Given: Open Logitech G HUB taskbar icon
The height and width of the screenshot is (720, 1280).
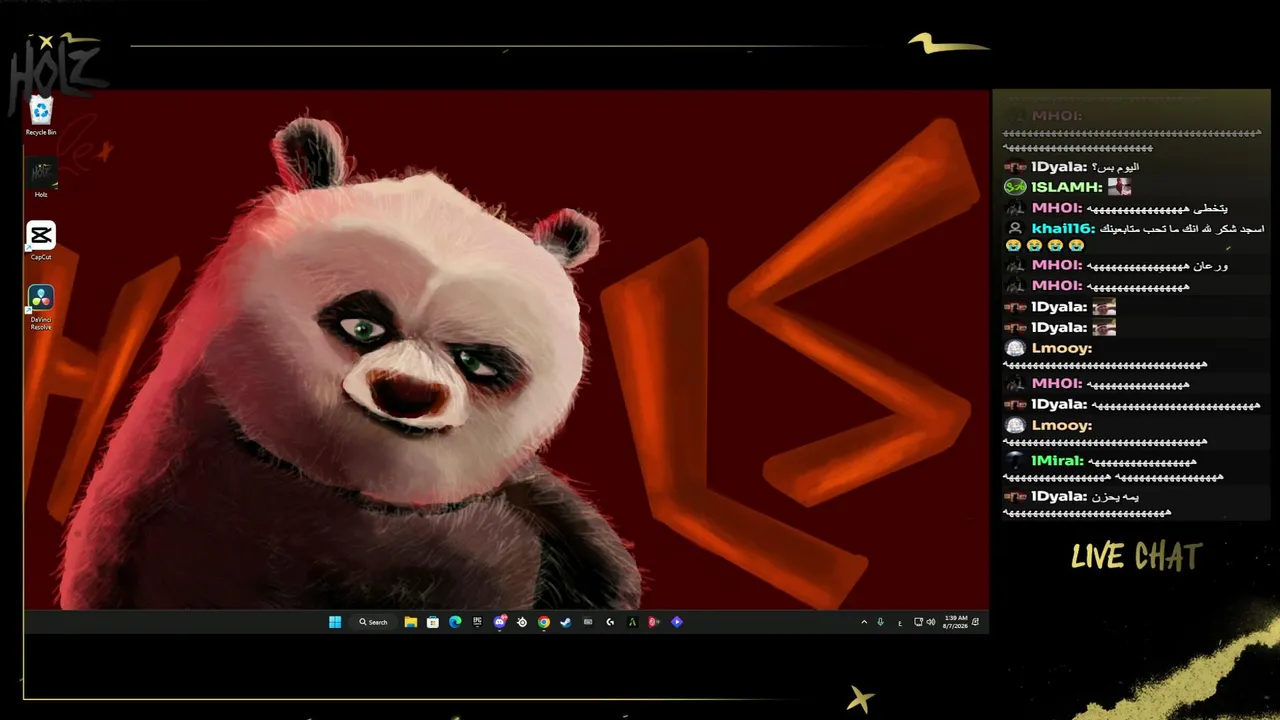Looking at the screenshot, I should [610, 622].
